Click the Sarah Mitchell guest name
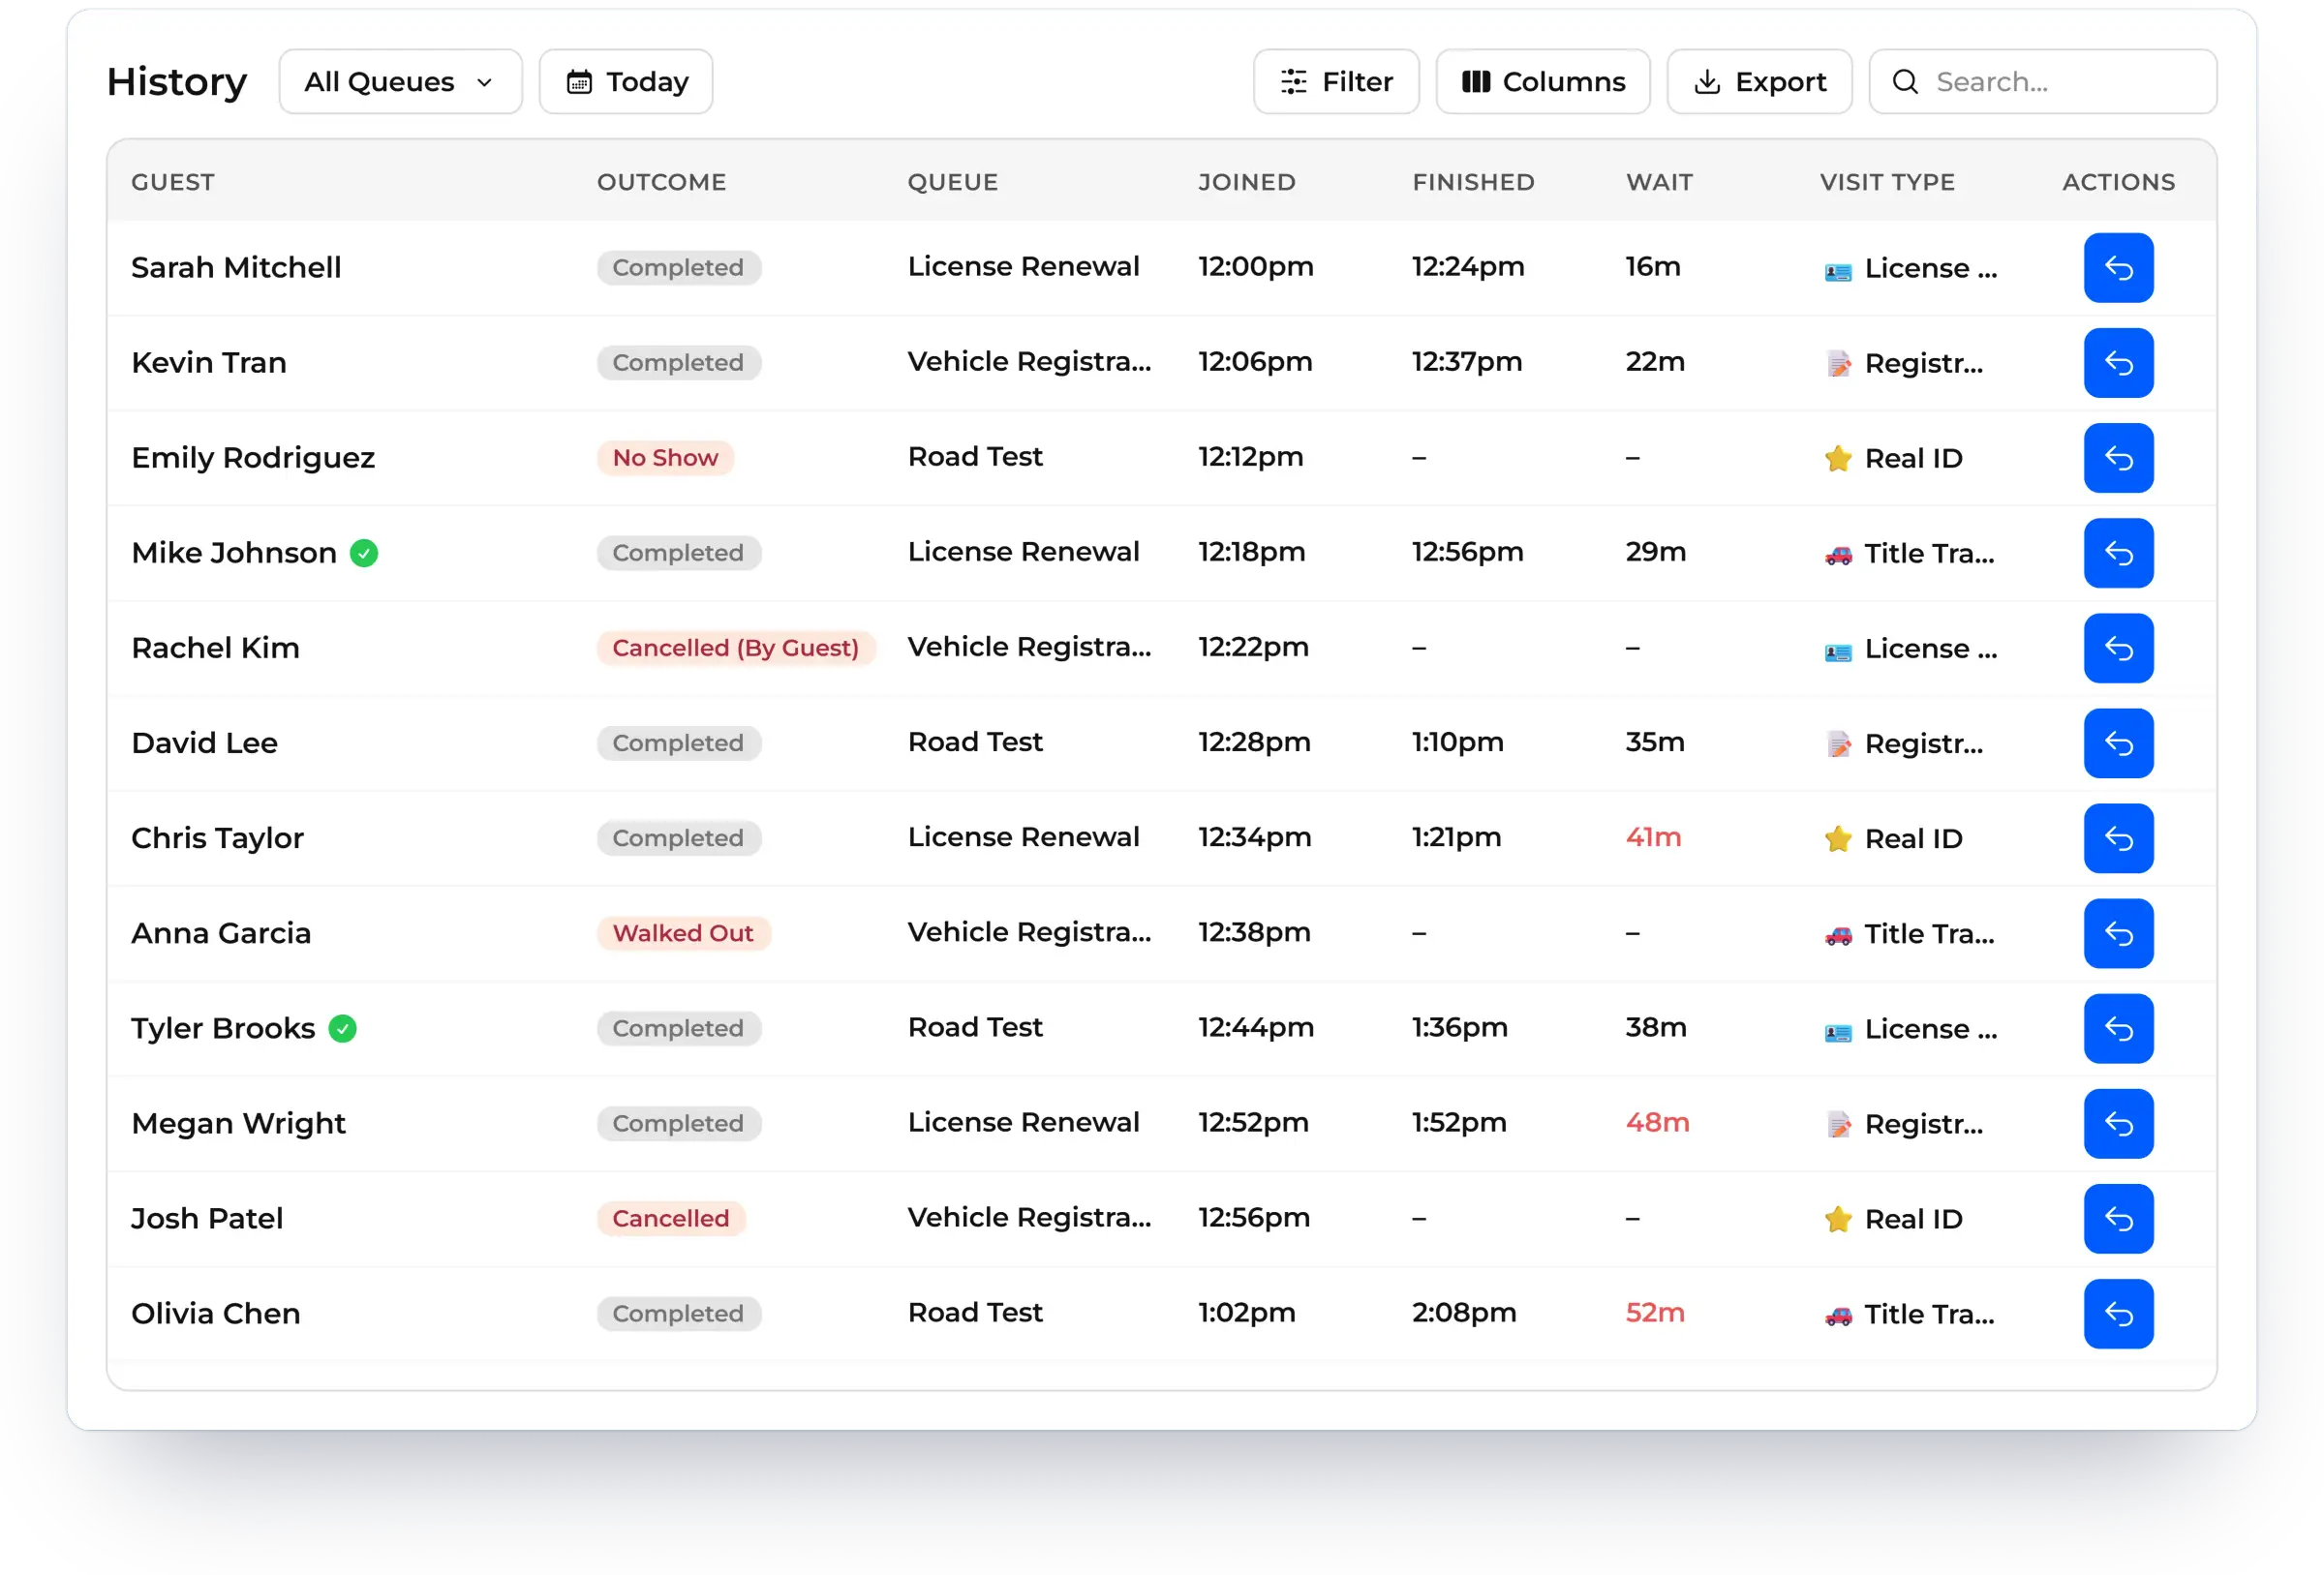The height and width of the screenshot is (1575, 2324). (x=236, y=267)
